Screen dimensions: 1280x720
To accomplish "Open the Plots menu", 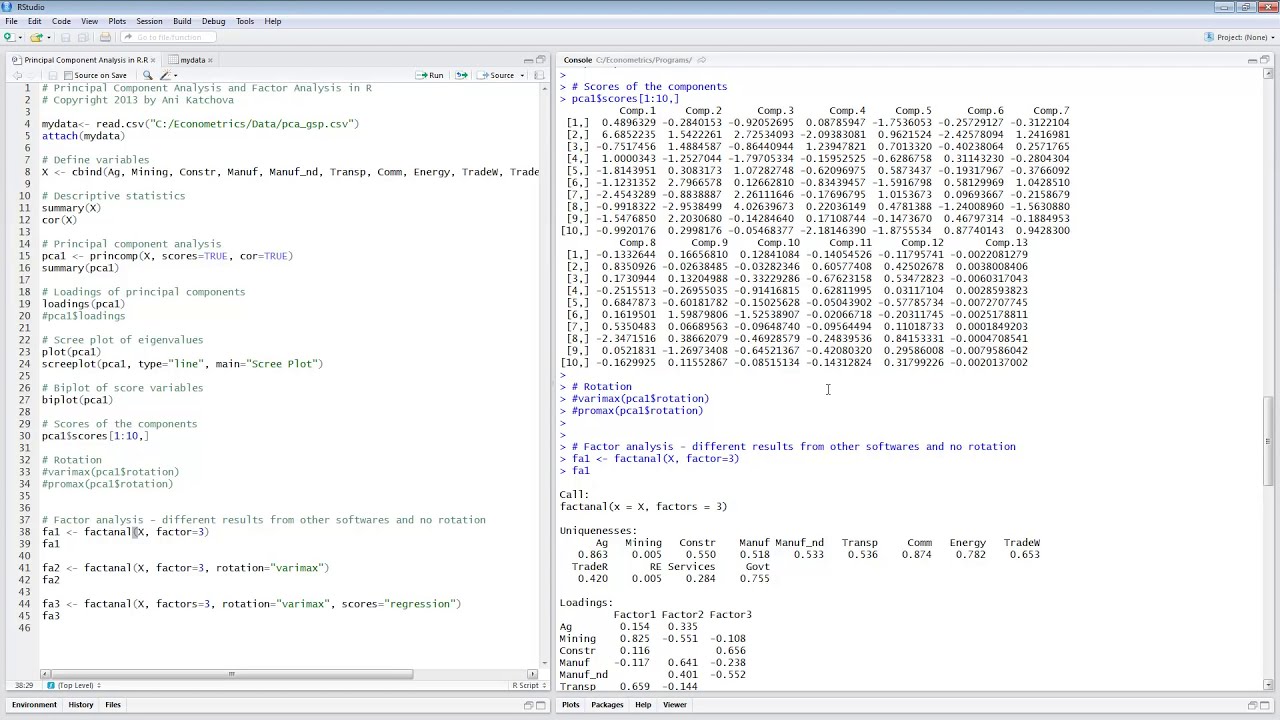I will tap(117, 21).
